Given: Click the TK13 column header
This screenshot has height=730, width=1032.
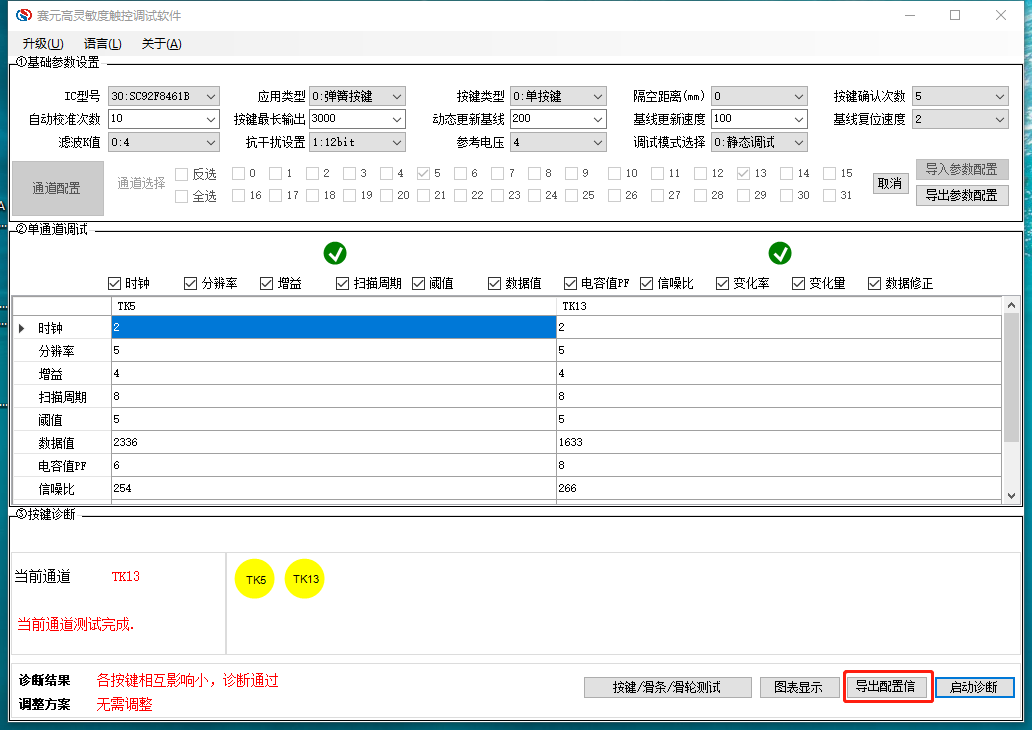Looking at the screenshot, I should pyautogui.click(x=779, y=306).
